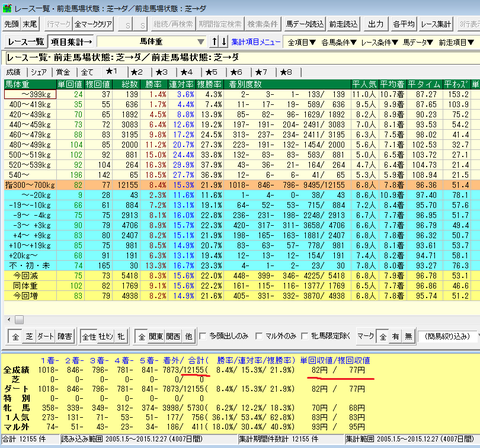Click the 前走読込 button
Image resolution: width=480 pixels, height=448 pixels.
point(344,24)
